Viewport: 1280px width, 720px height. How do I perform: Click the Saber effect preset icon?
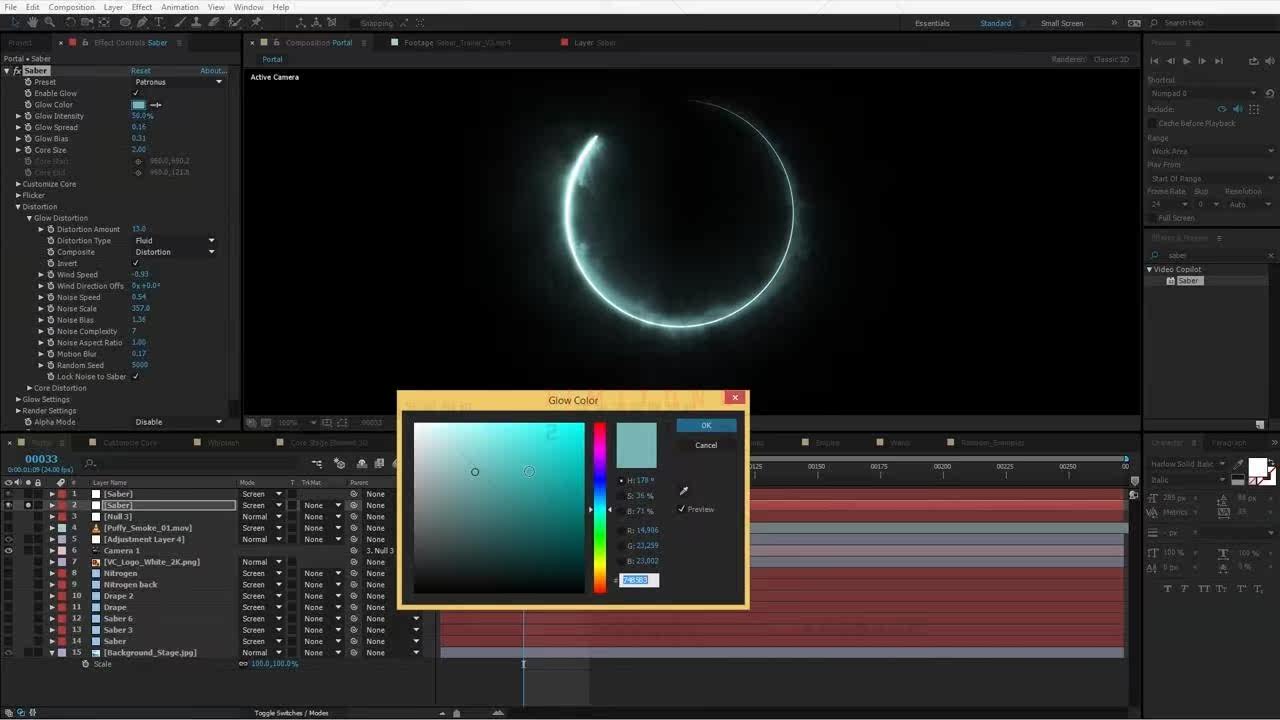tap(1171, 281)
